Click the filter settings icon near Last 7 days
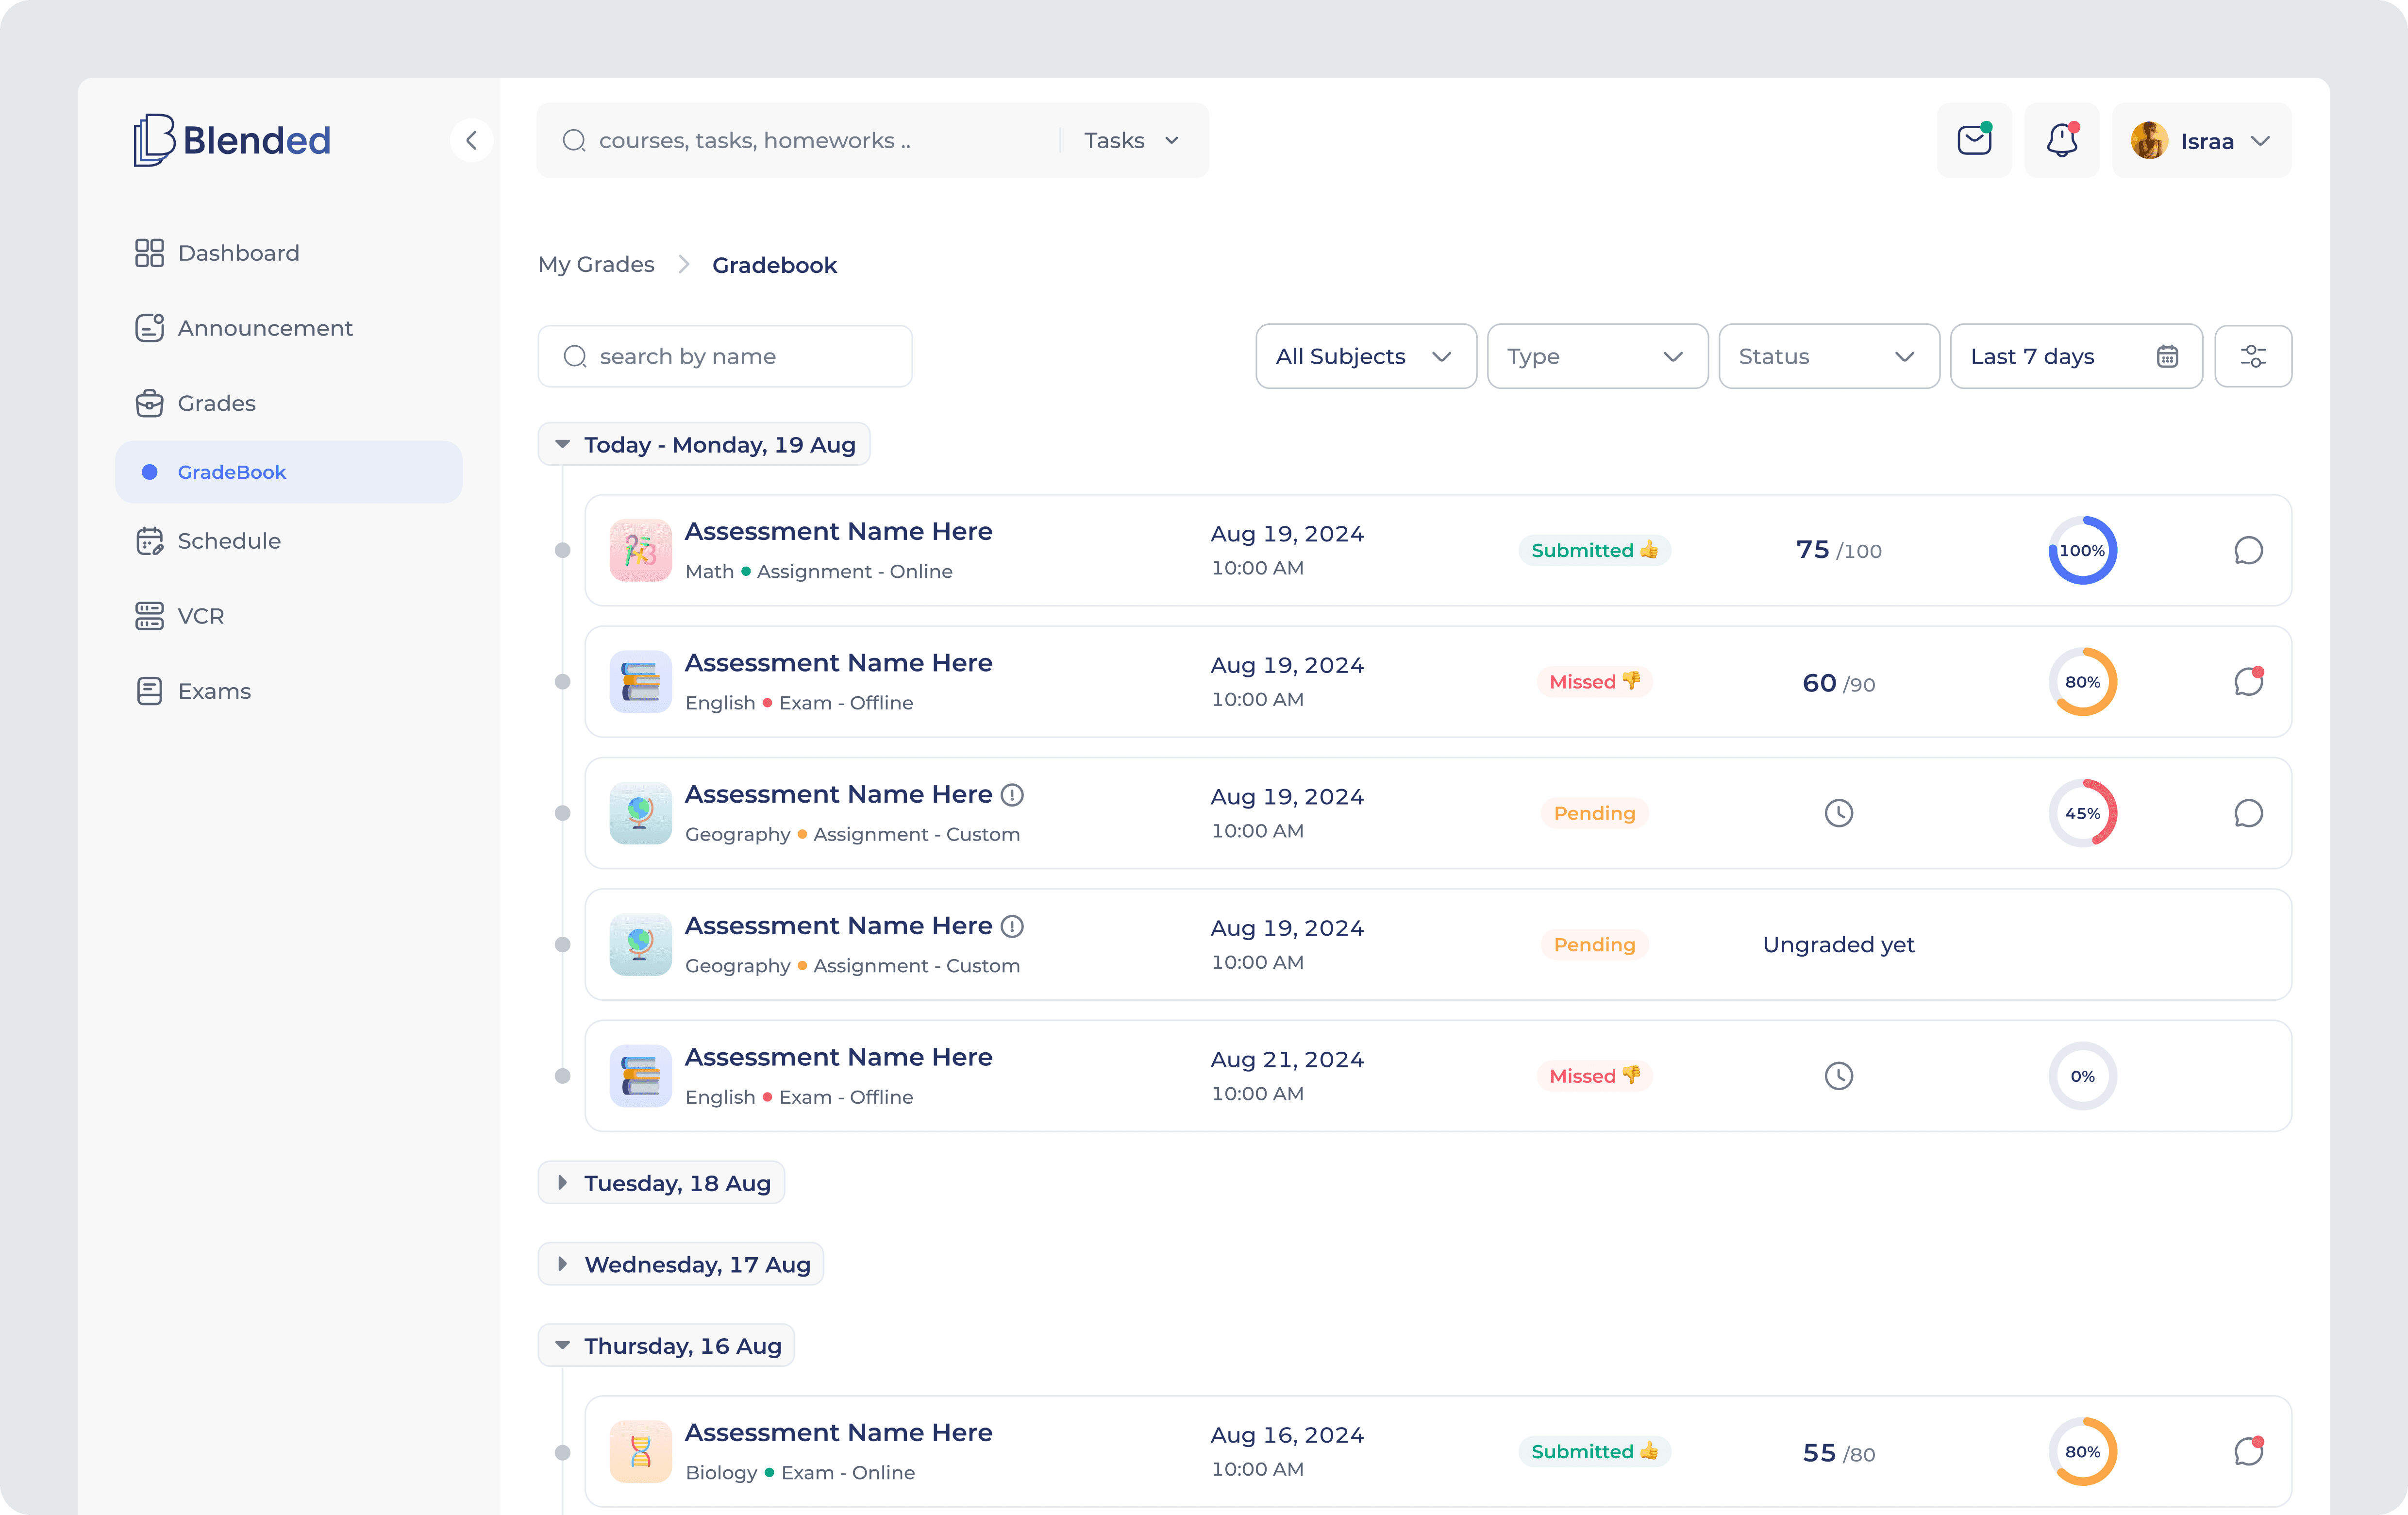The image size is (2408, 1515). [x=2253, y=356]
